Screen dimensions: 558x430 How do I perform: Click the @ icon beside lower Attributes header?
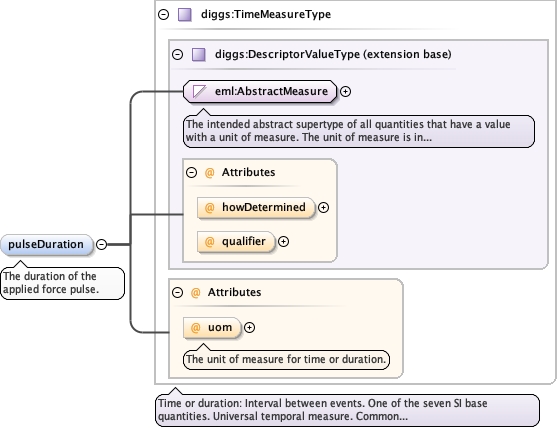point(196,293)
